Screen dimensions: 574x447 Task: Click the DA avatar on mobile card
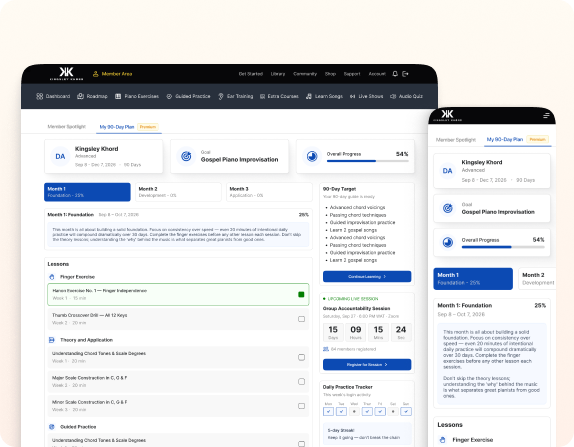[x=447, y=171]
